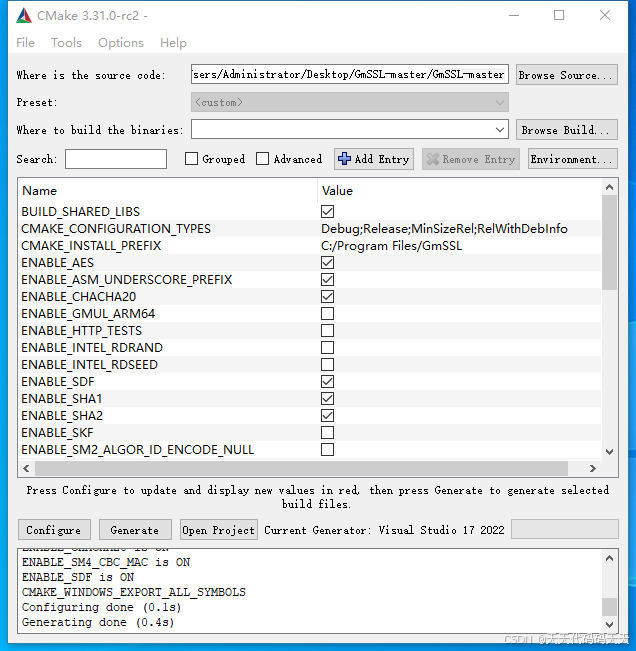Check ENABLE_GMUL_ARM64 checkbox
636x651 pixels.
coord(328,313)
